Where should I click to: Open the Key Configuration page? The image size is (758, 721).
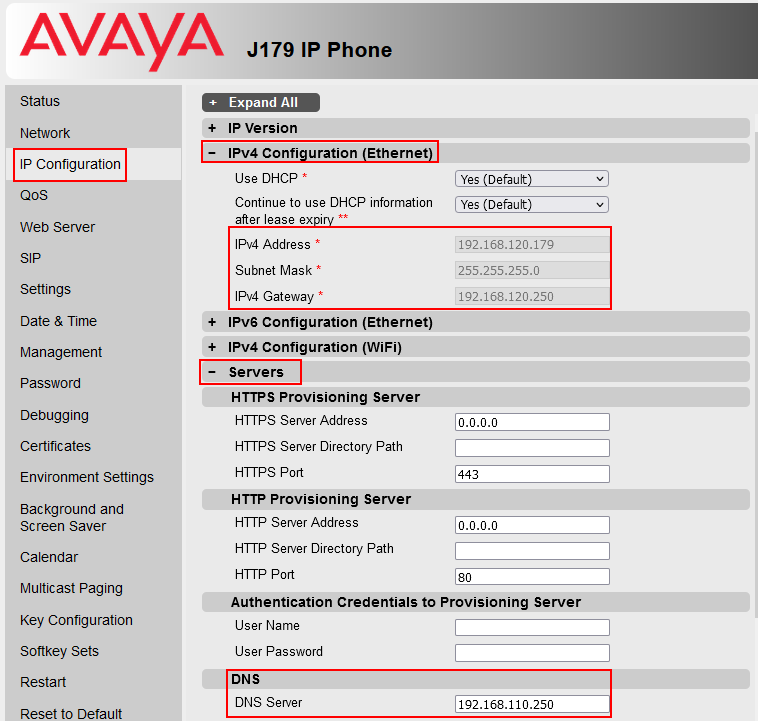(x=76, y=620)
